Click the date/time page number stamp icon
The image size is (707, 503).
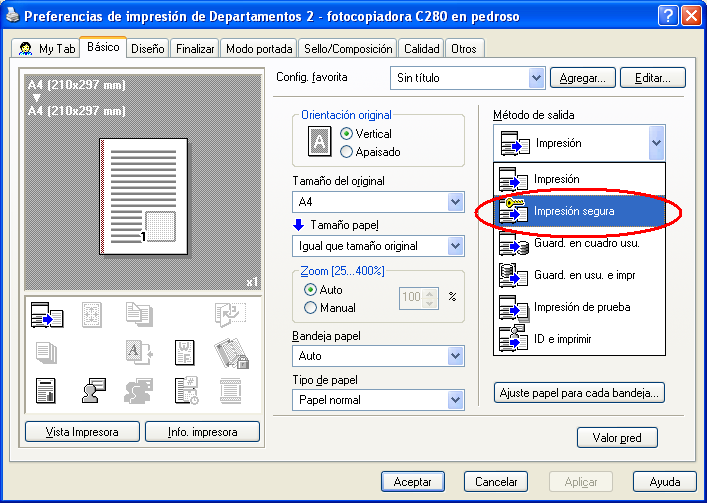[186, 390]
